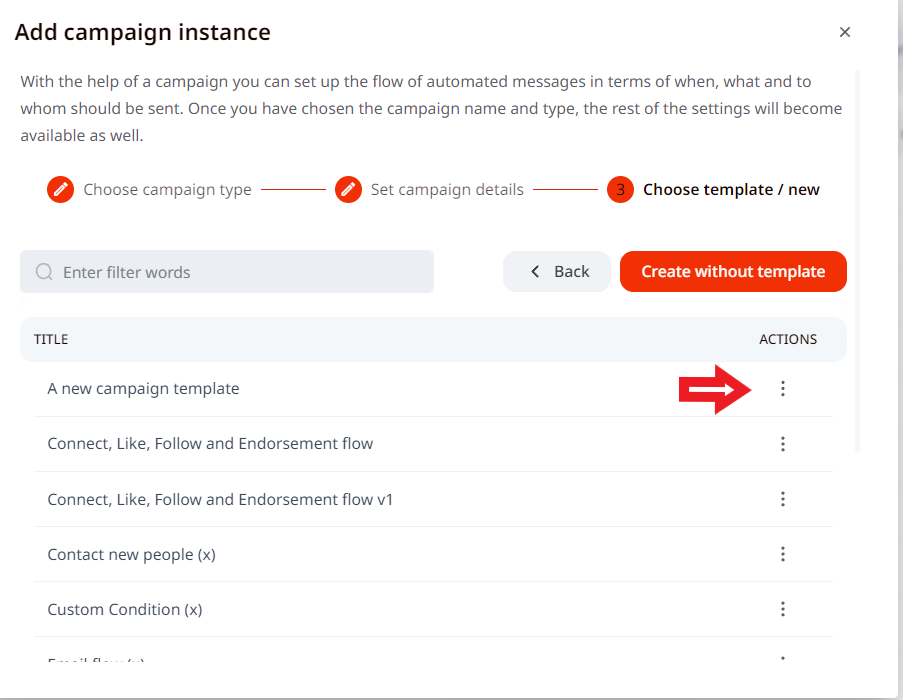Select Contact new people (x) template

[x=131, y=554]
